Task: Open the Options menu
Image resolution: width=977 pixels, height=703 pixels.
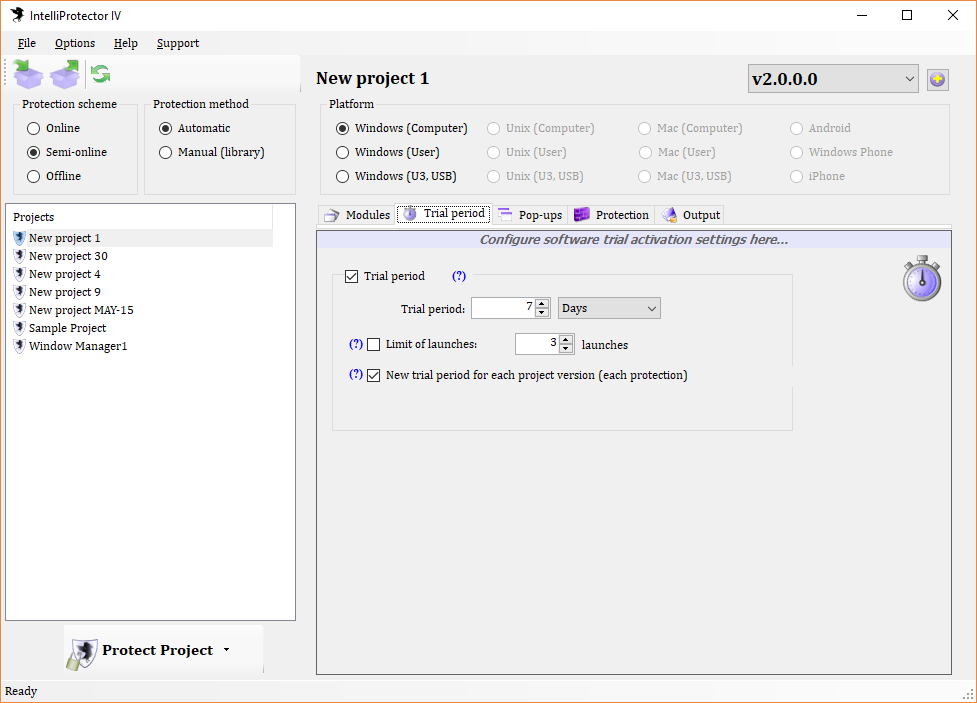Action: pos(75,43)
